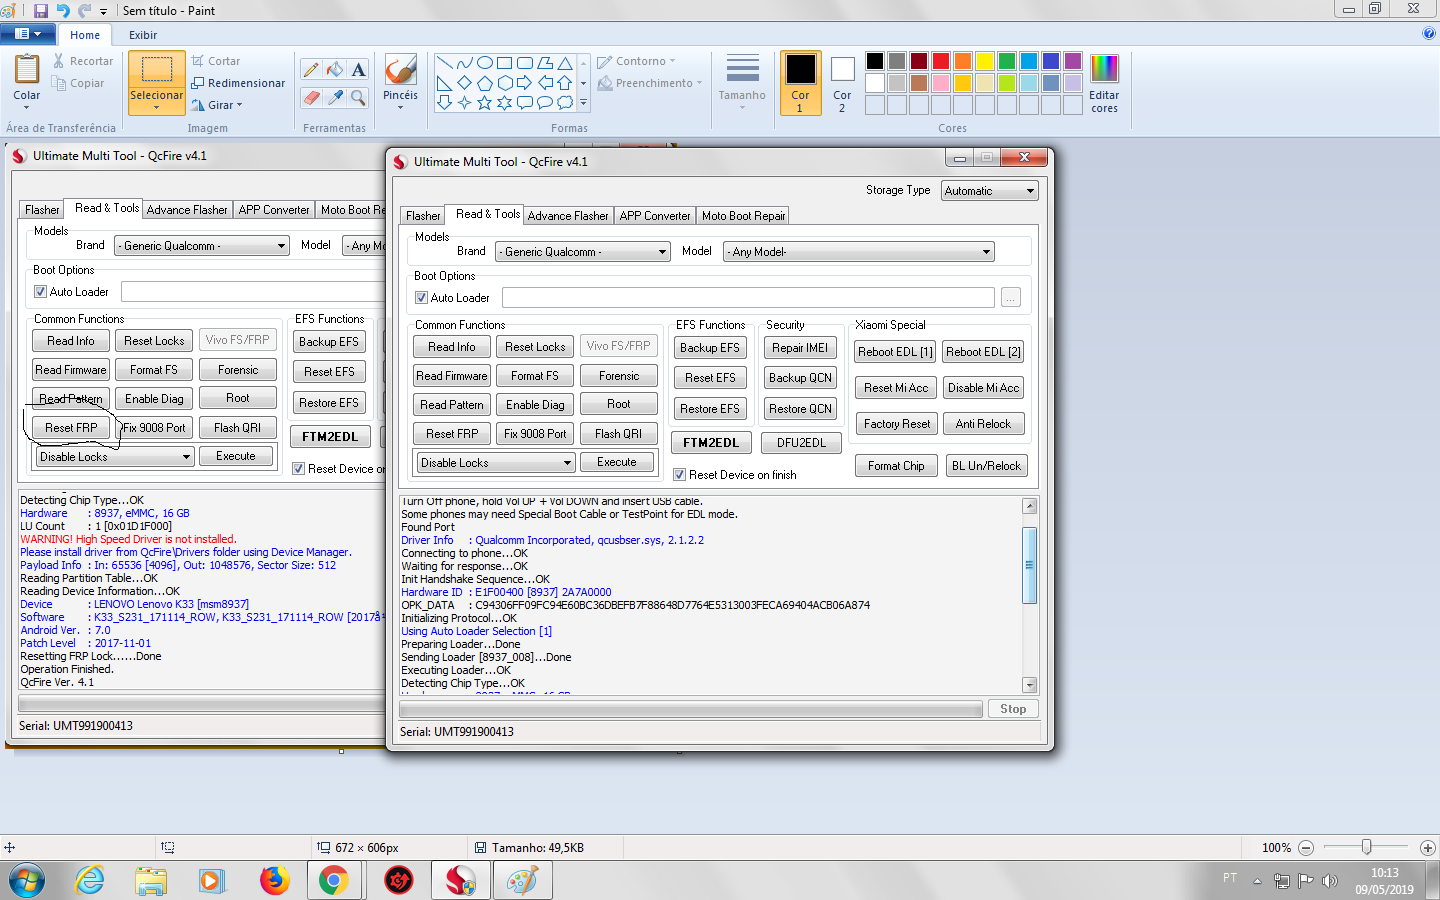The width and height of the screenshot is (1440, 900).
Task: Switch to the Exibir ribbon tab
Action: 143,35
